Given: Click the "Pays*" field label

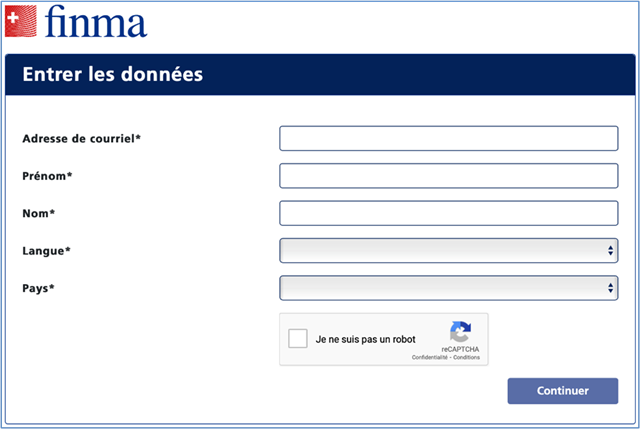Looking at the screenshot, I should [38, 289].
